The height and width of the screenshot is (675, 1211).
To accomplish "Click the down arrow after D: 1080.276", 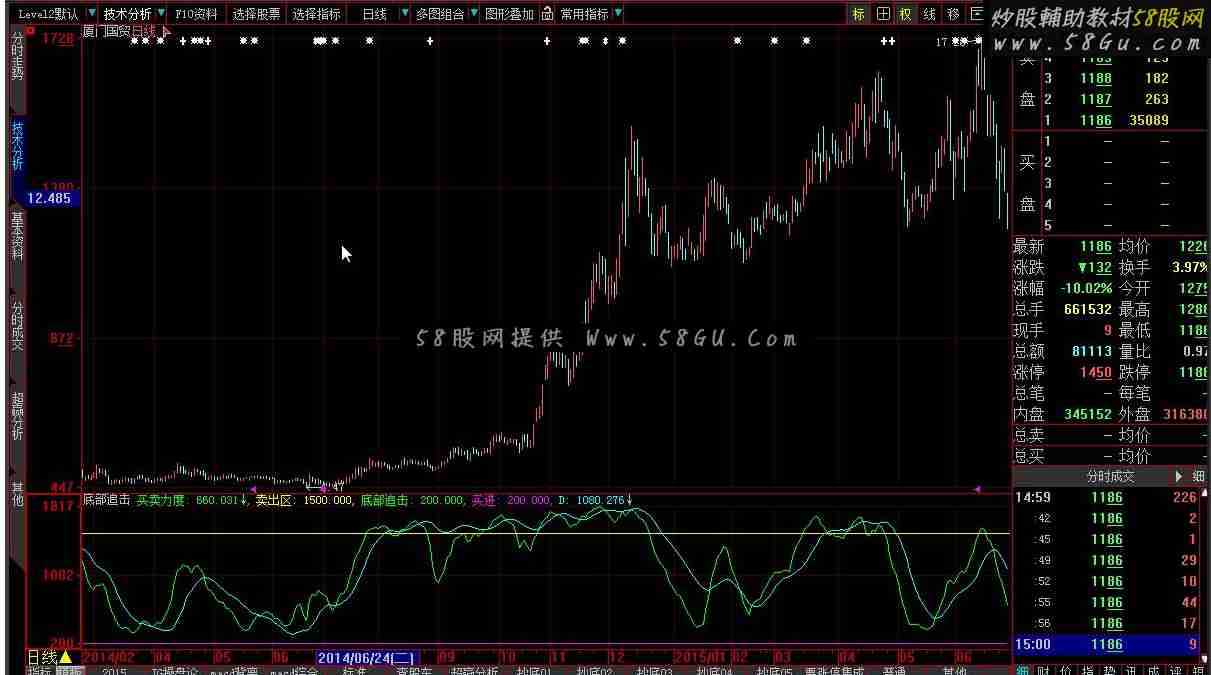I will [x=630, y=499].
